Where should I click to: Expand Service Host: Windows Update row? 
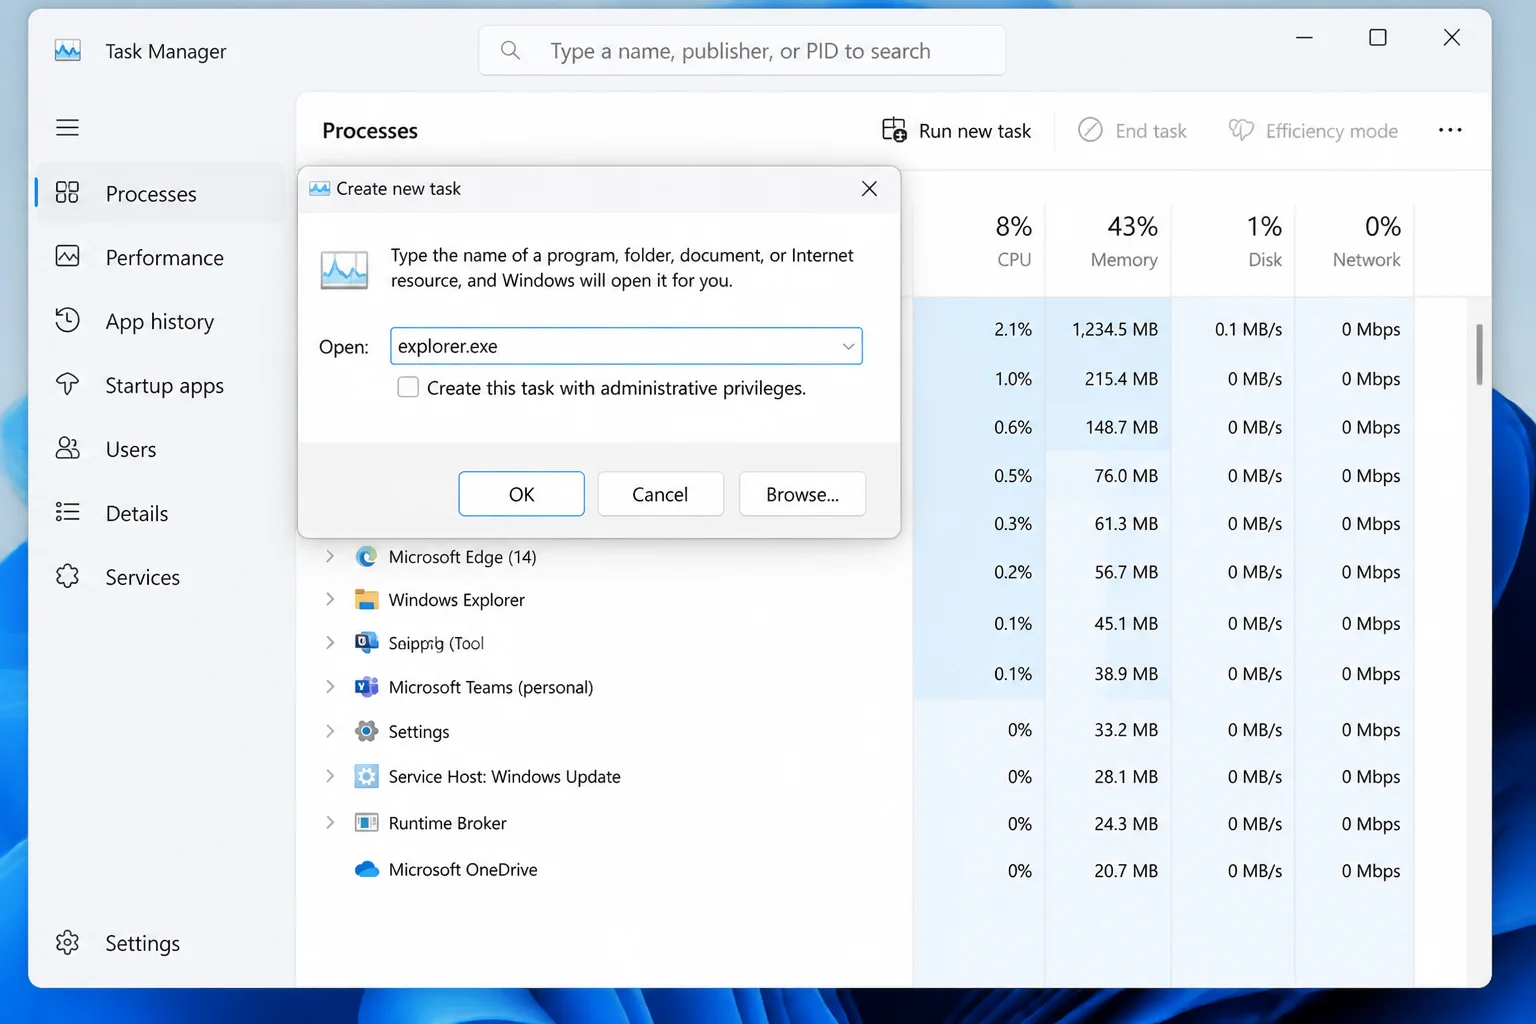[330, 775]
